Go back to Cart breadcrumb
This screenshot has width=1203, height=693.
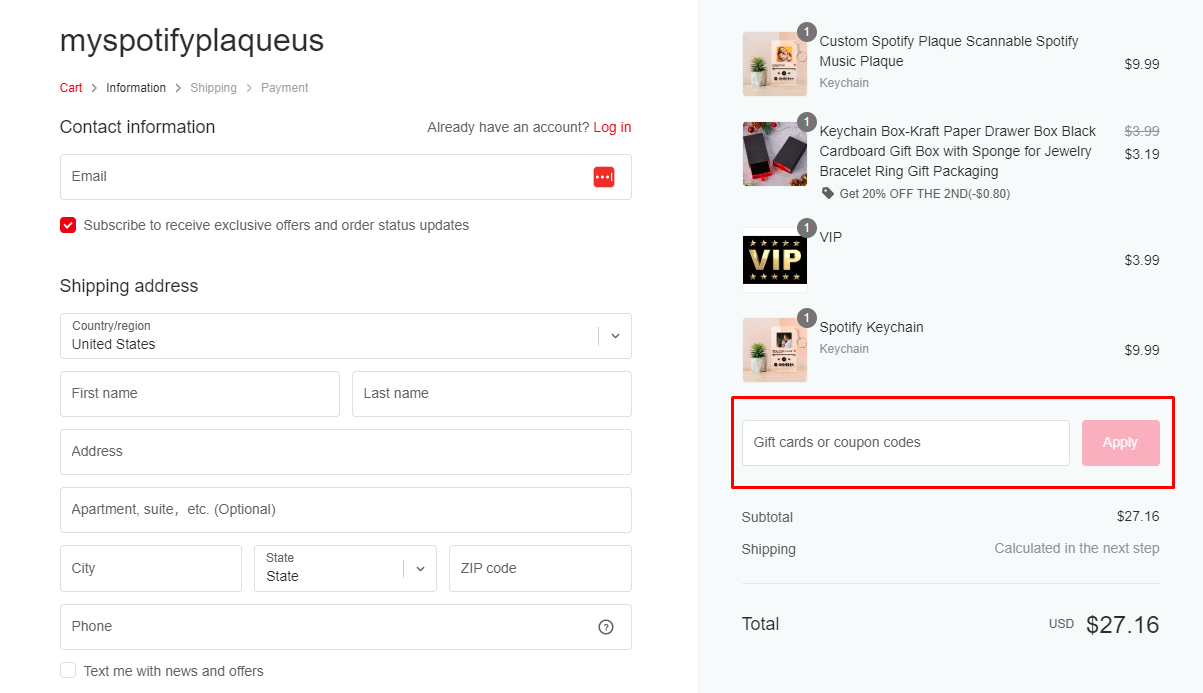pos(71,88)
